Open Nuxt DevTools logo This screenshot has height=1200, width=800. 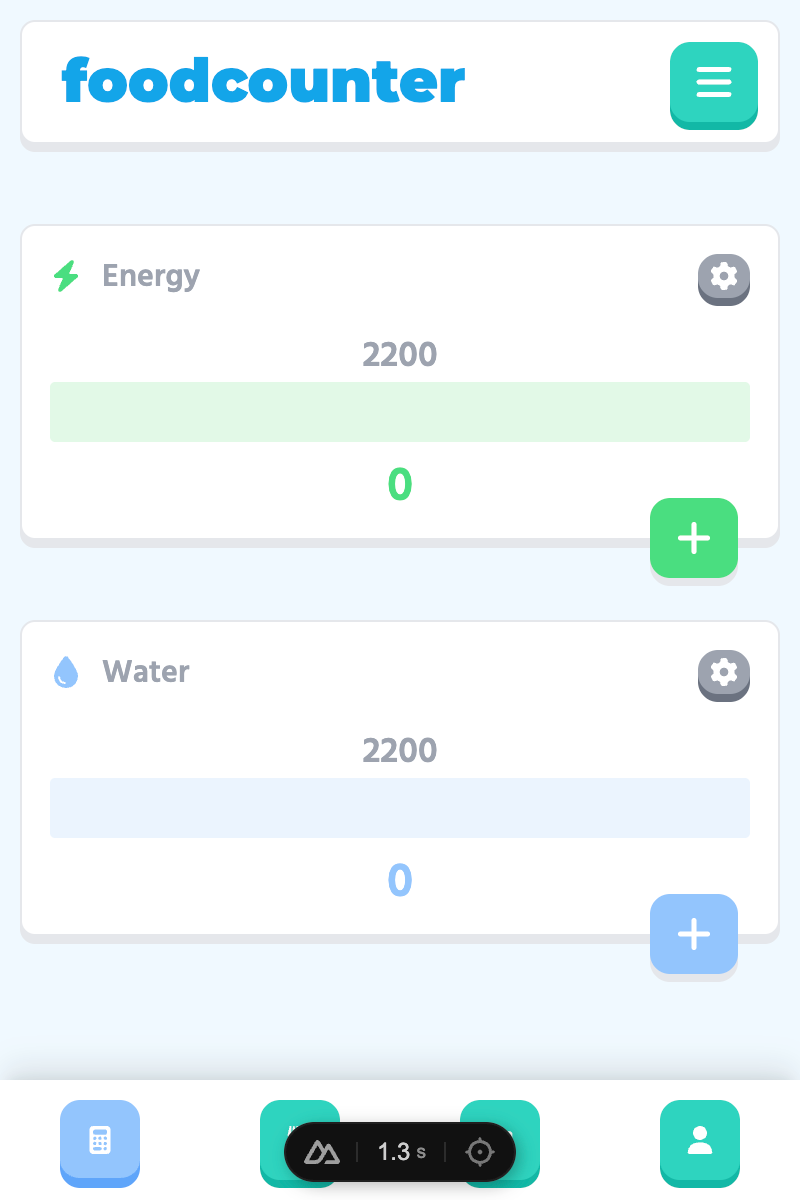point(322,1152)
